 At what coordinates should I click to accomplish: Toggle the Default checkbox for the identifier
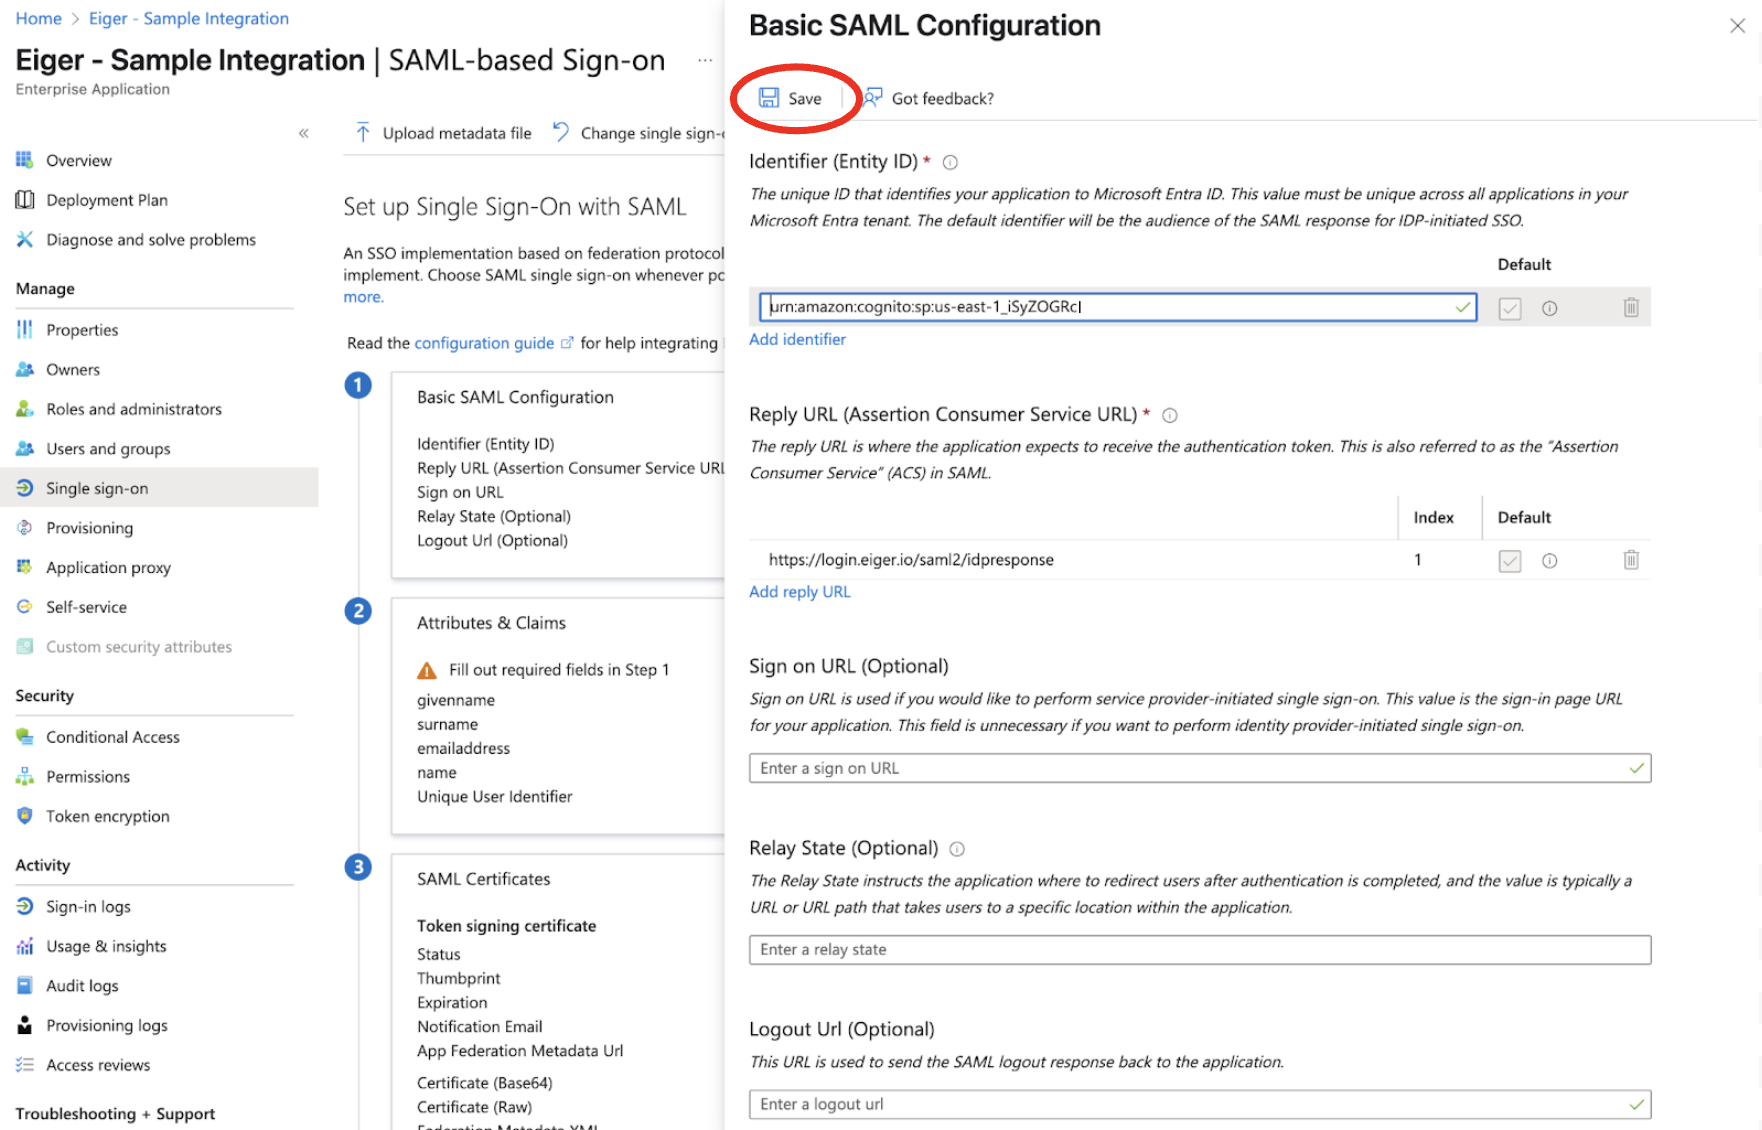point(1510,309)
